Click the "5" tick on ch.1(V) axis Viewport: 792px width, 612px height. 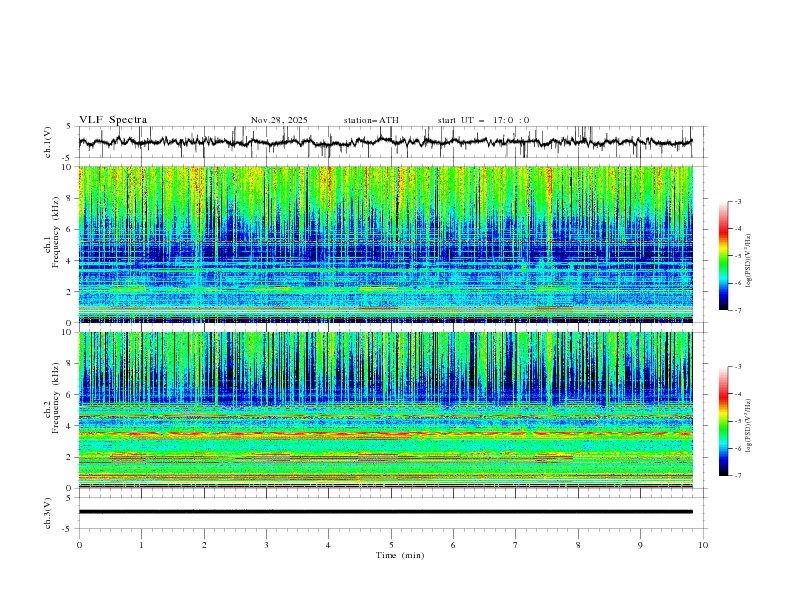[71, 127]
